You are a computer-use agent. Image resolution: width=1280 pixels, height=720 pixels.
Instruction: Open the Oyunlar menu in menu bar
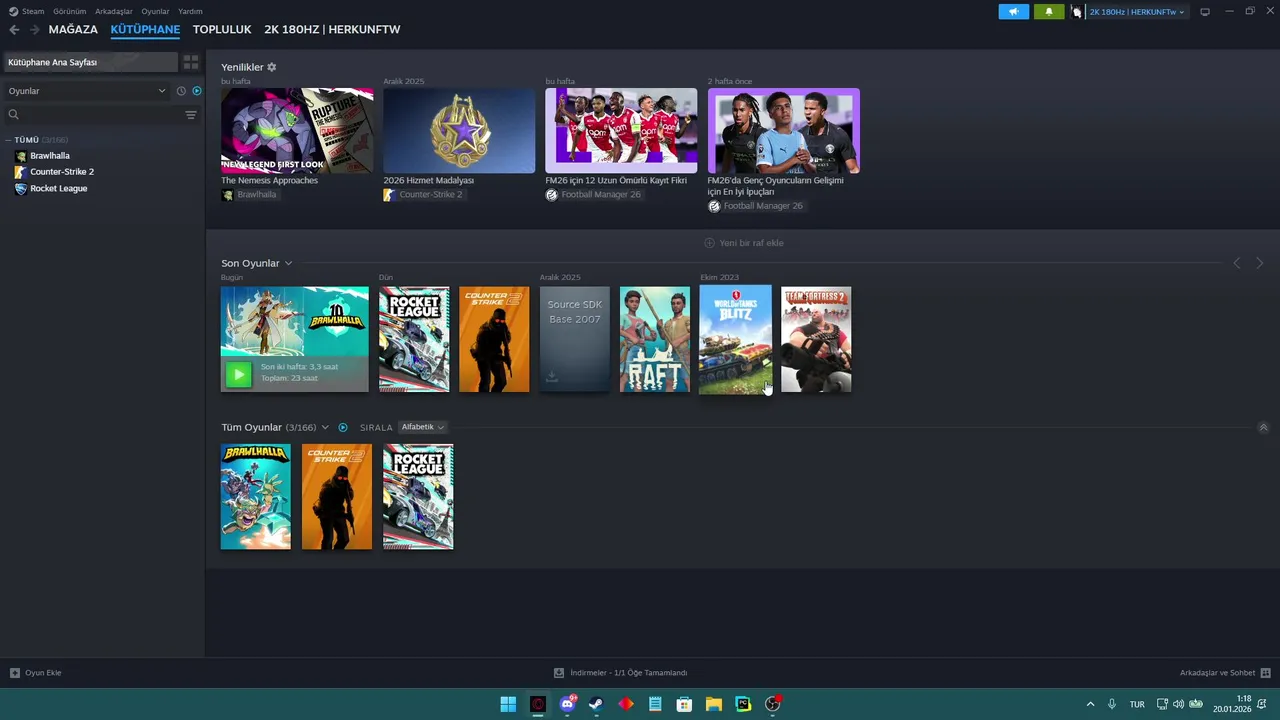[x=155, y=11]
